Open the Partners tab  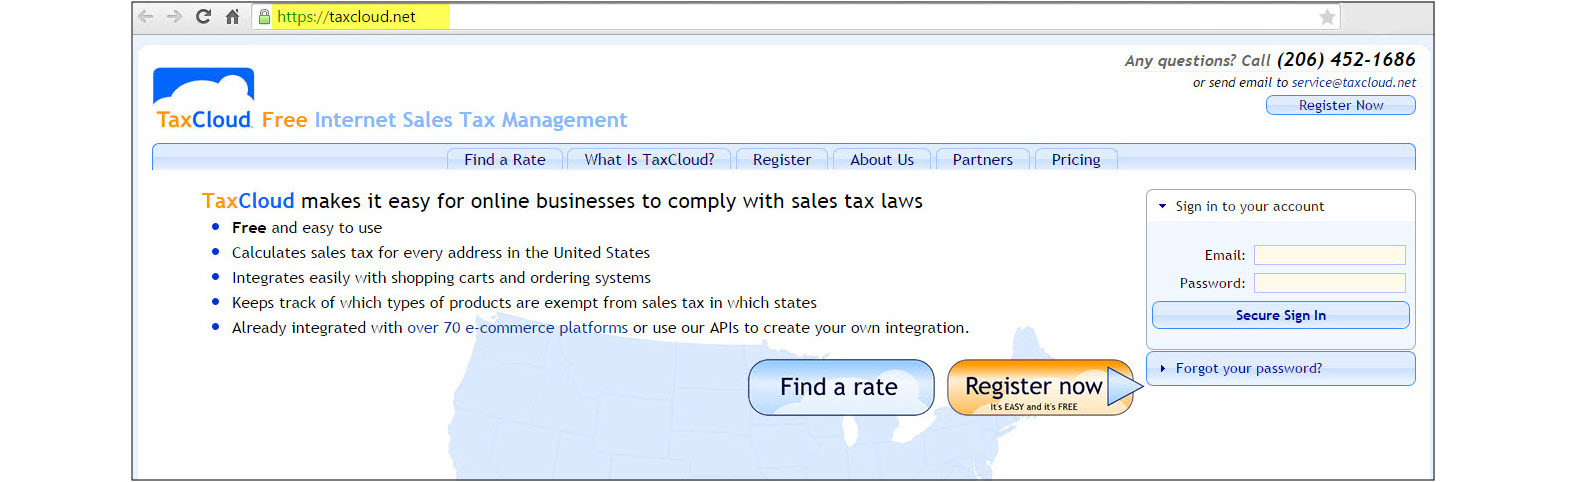pyautogui.click(x=983, y=159)
